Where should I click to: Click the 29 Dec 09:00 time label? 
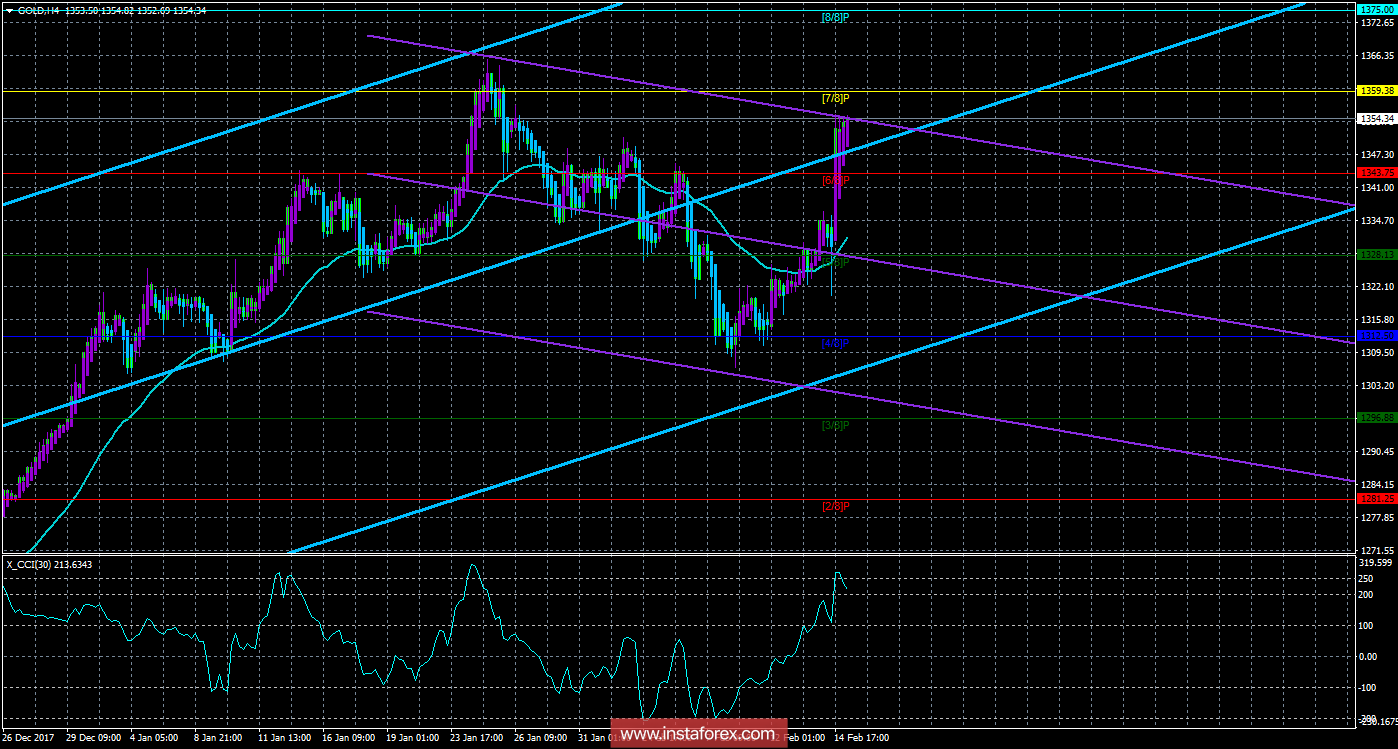(x=95, y=739)
